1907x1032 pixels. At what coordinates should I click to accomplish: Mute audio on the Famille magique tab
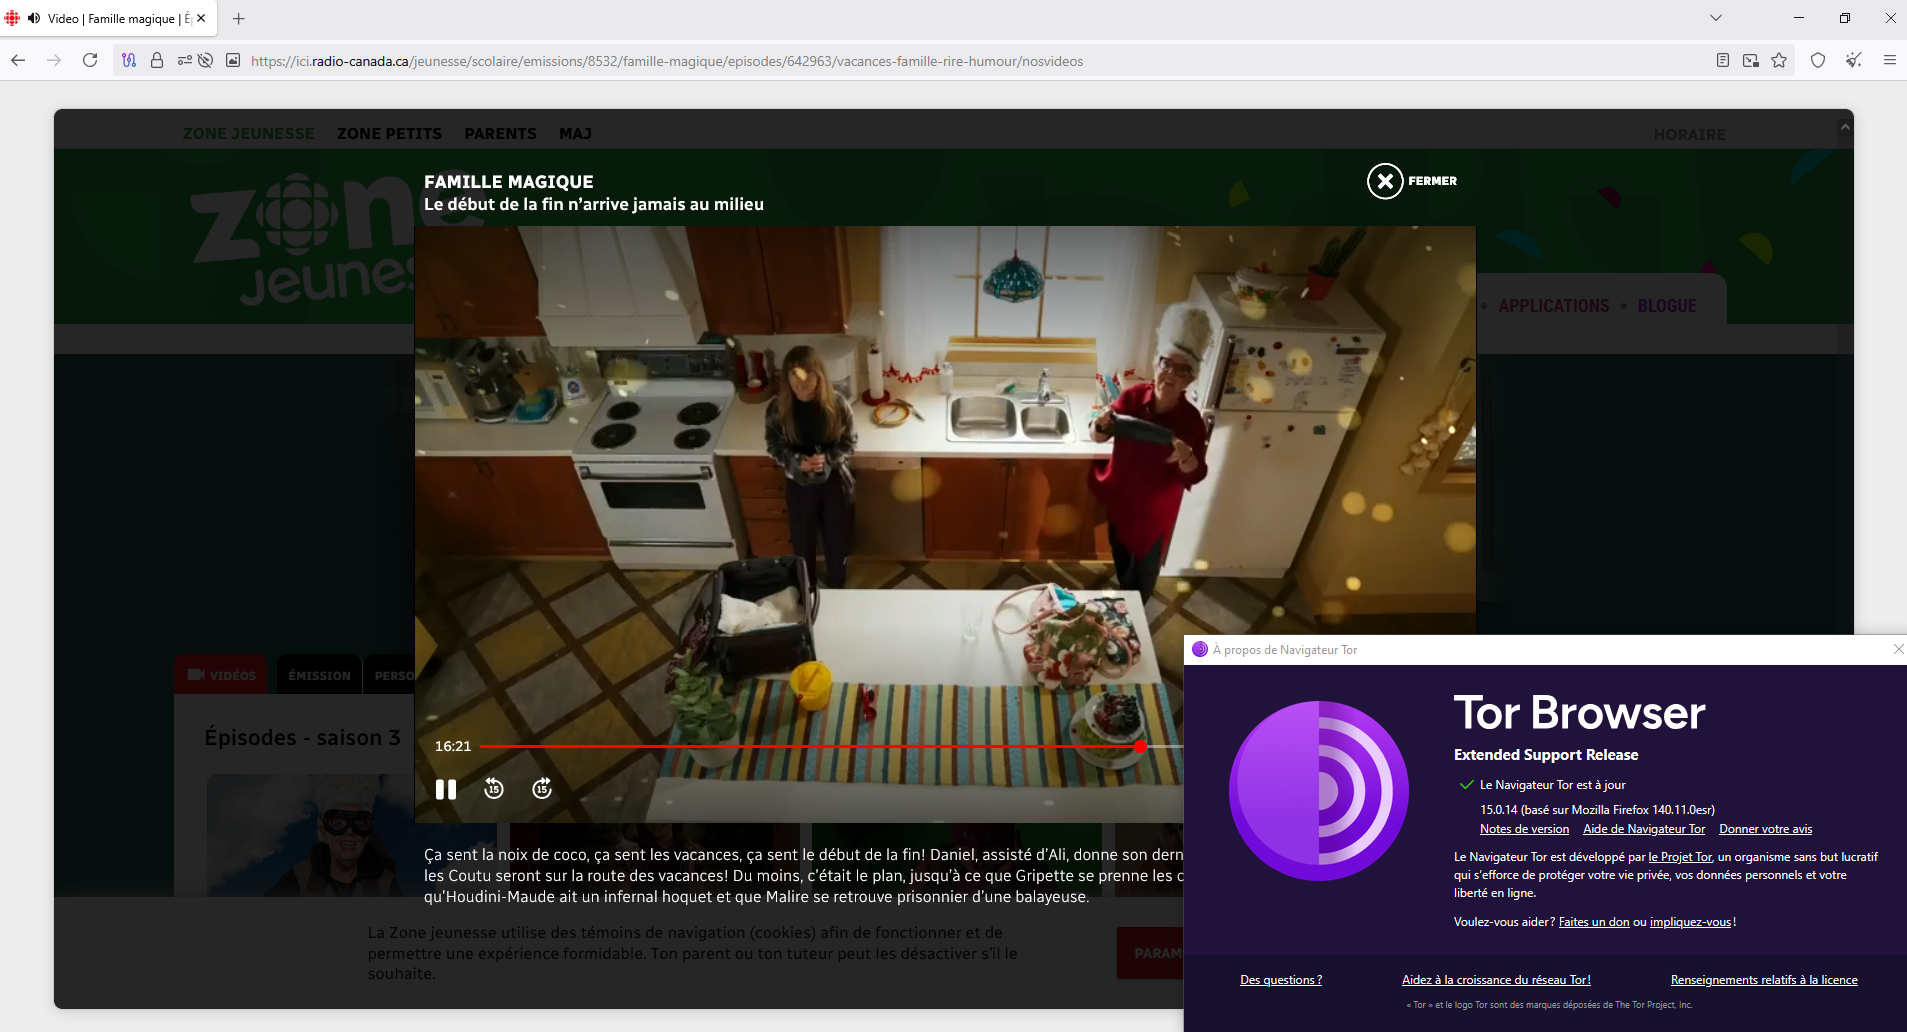34,18
